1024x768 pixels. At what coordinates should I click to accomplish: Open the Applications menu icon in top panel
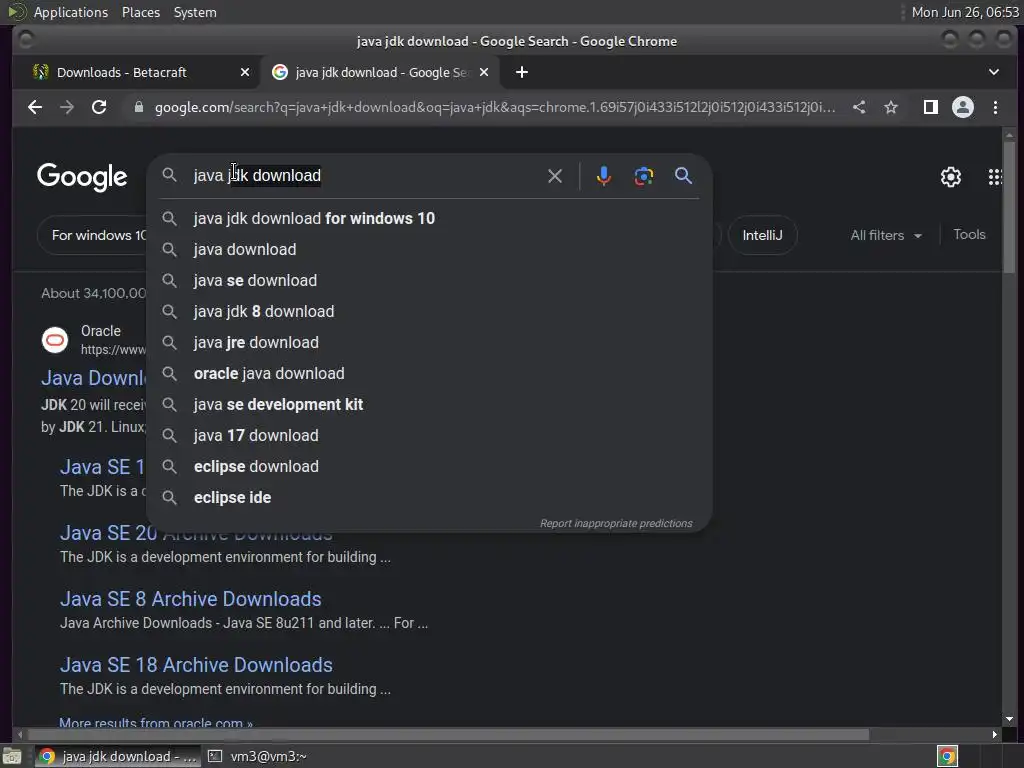click(17, 12)
